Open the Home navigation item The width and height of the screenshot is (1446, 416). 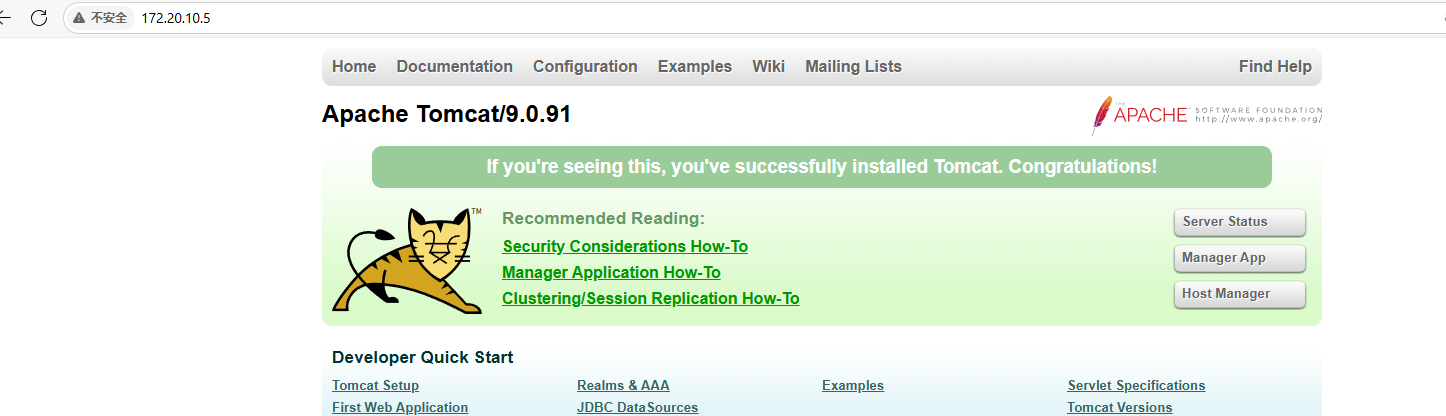(x=354, y=67)
